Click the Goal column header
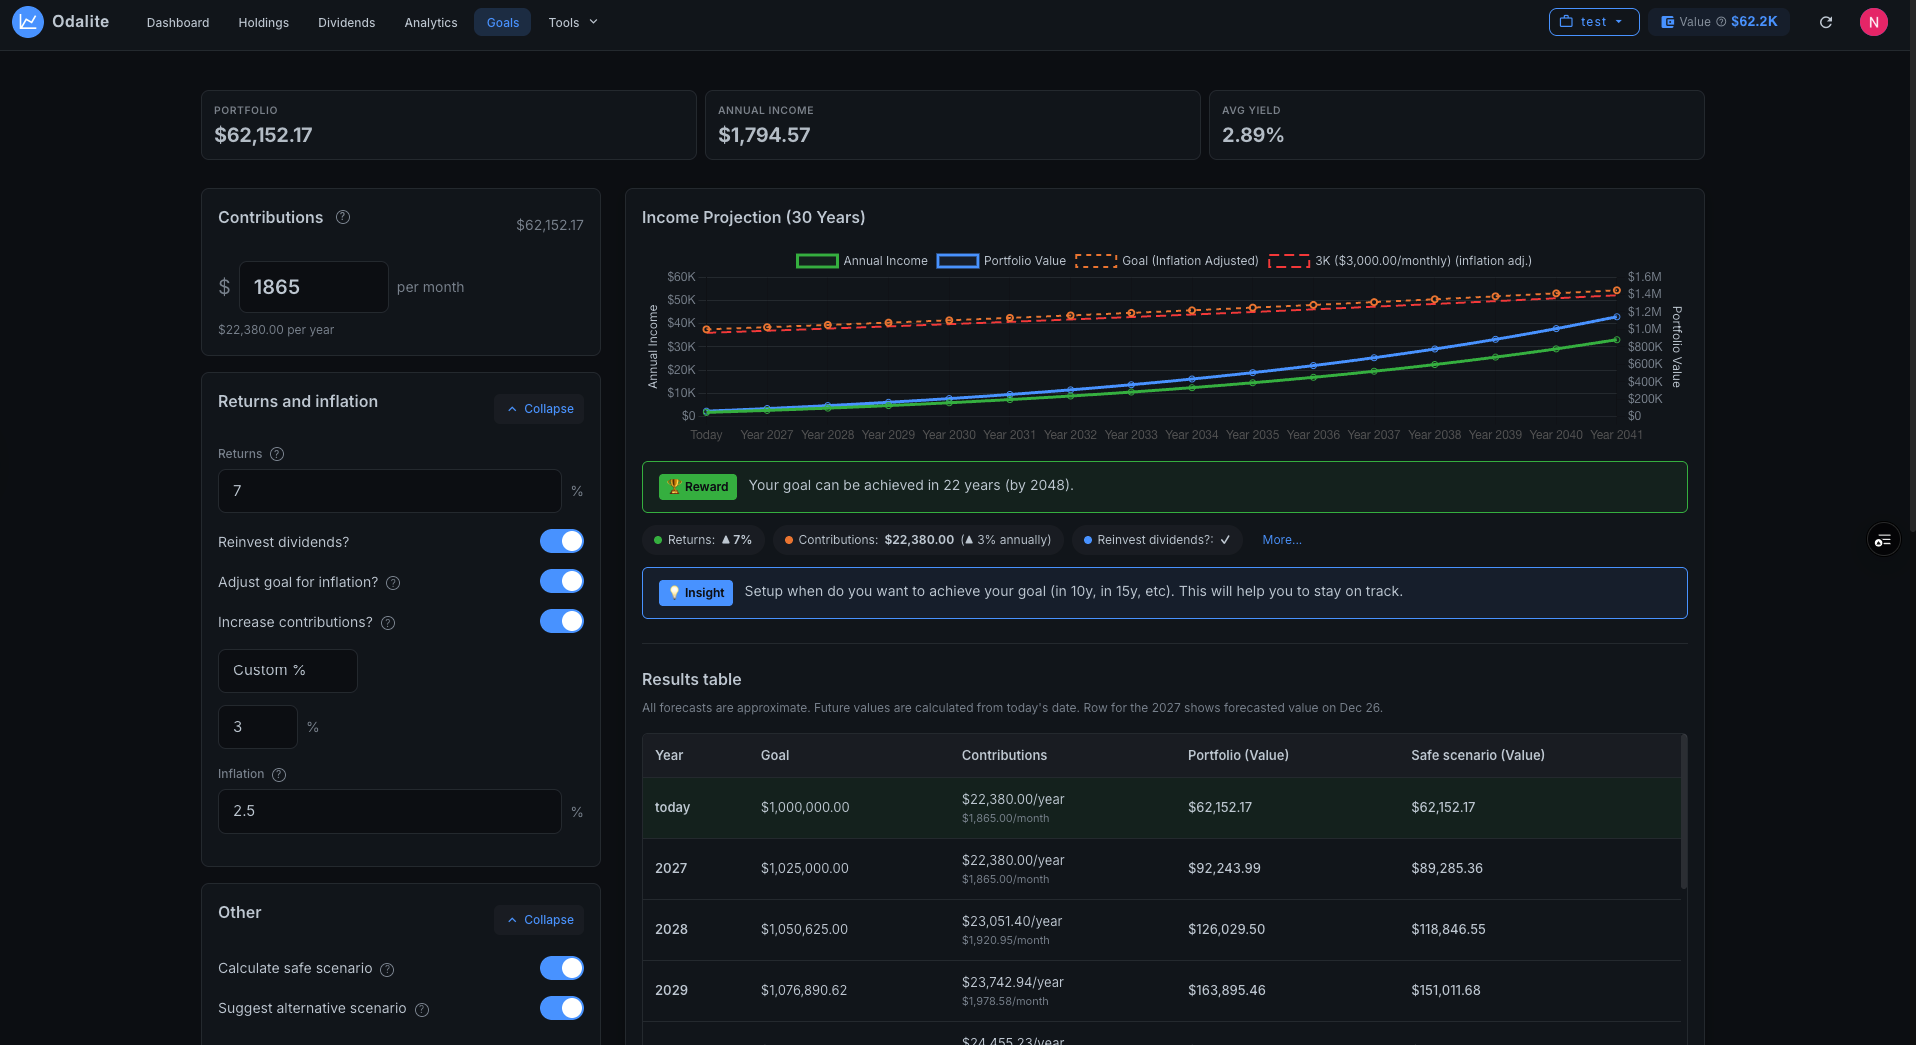The width and height of the screenshot is (1916, 1045). [x=775, y=756]
